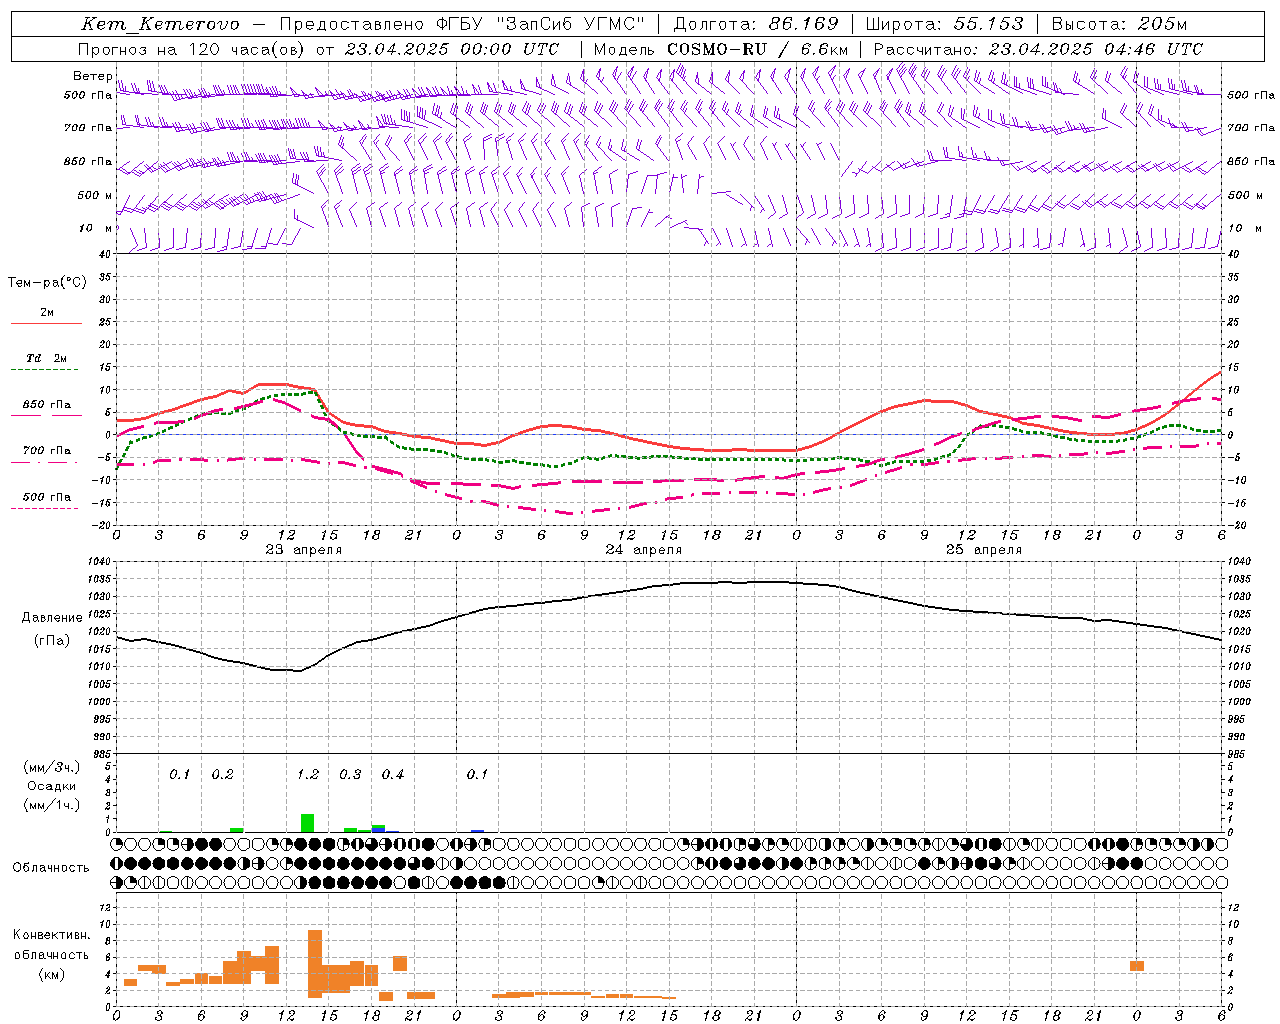Click the precipitation value 0.2
This screenshot has height=1024, width=1280.
(222, 774)
